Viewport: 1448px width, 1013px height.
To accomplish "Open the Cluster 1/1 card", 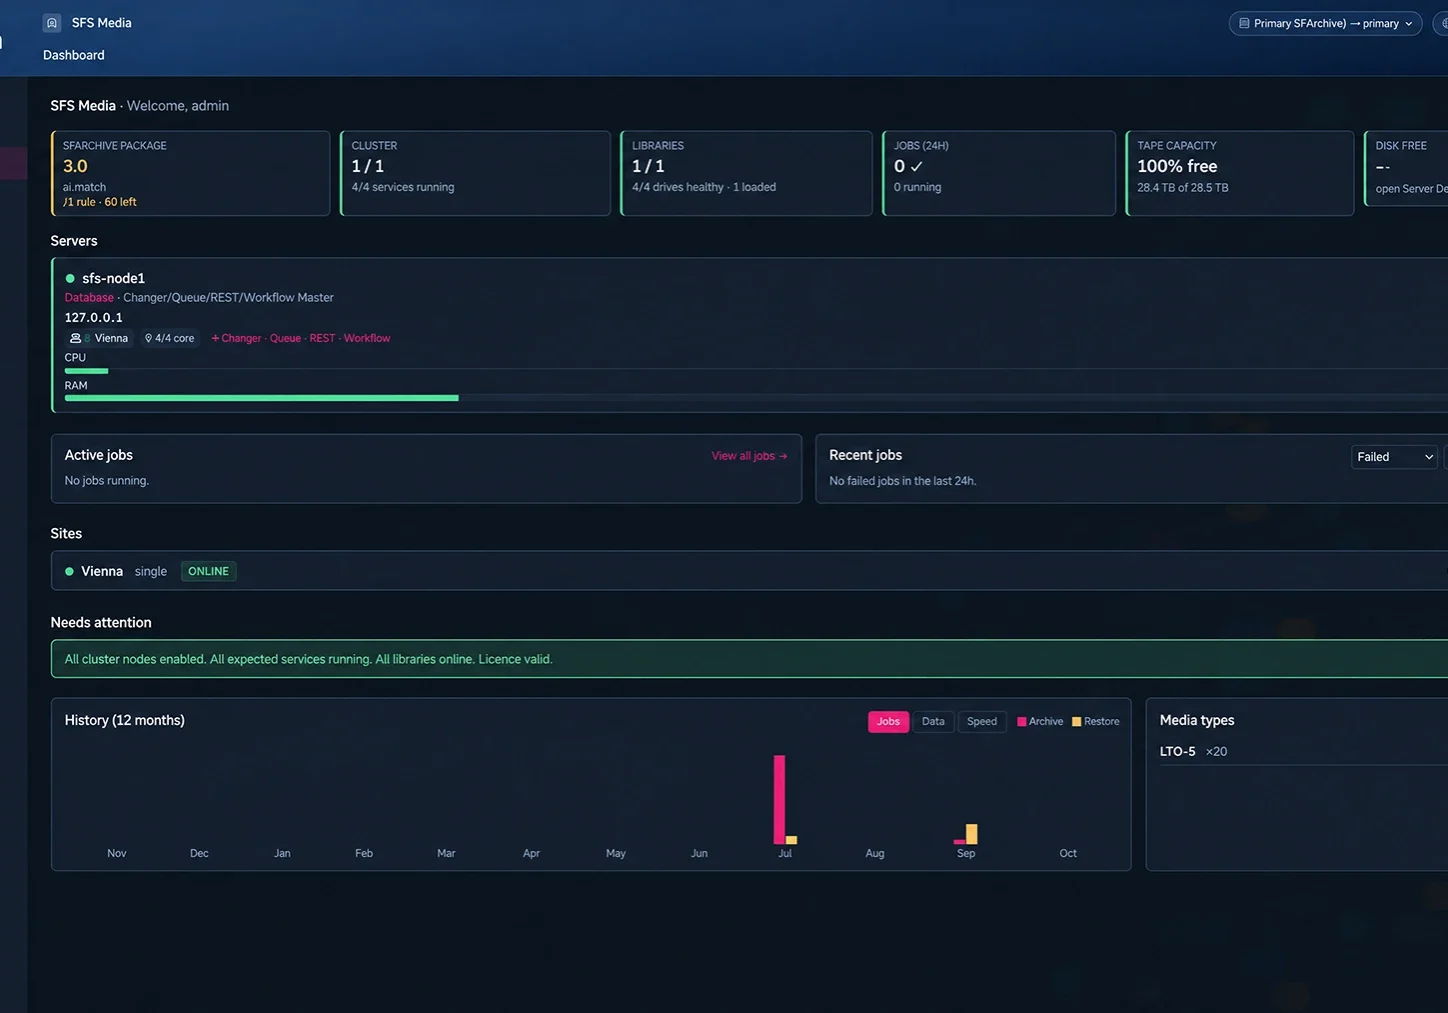I will point(475,173).
